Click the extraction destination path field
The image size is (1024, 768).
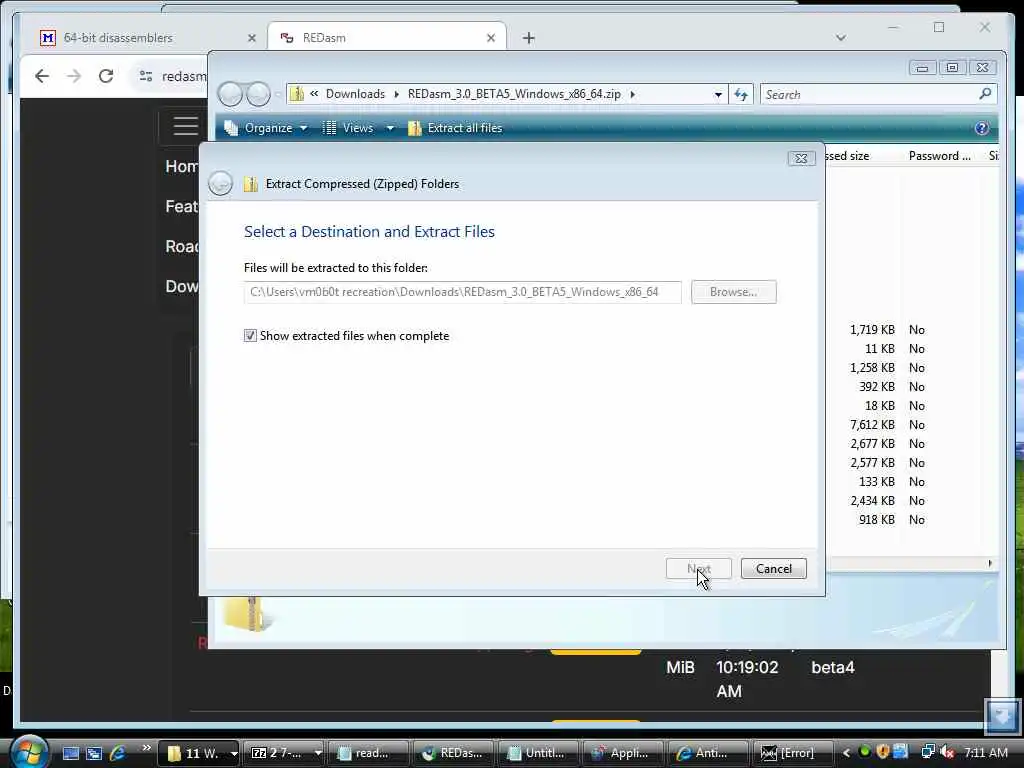coord(462,292)
